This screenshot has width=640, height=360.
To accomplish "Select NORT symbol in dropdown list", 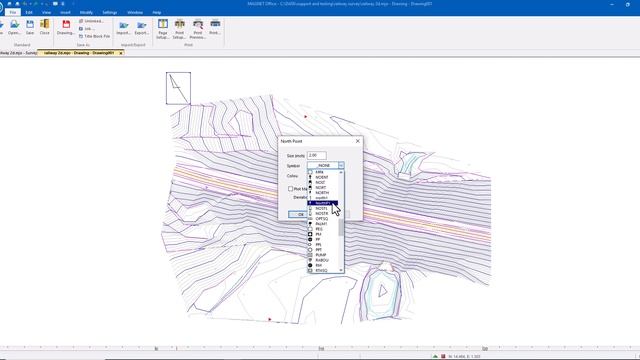I will click(323, 187).
